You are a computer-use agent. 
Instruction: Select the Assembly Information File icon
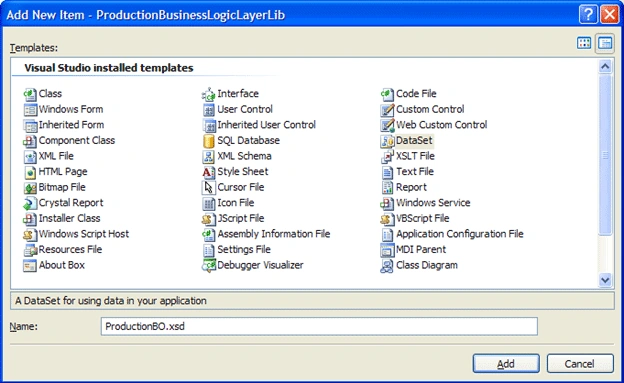[x=209, y=234]
